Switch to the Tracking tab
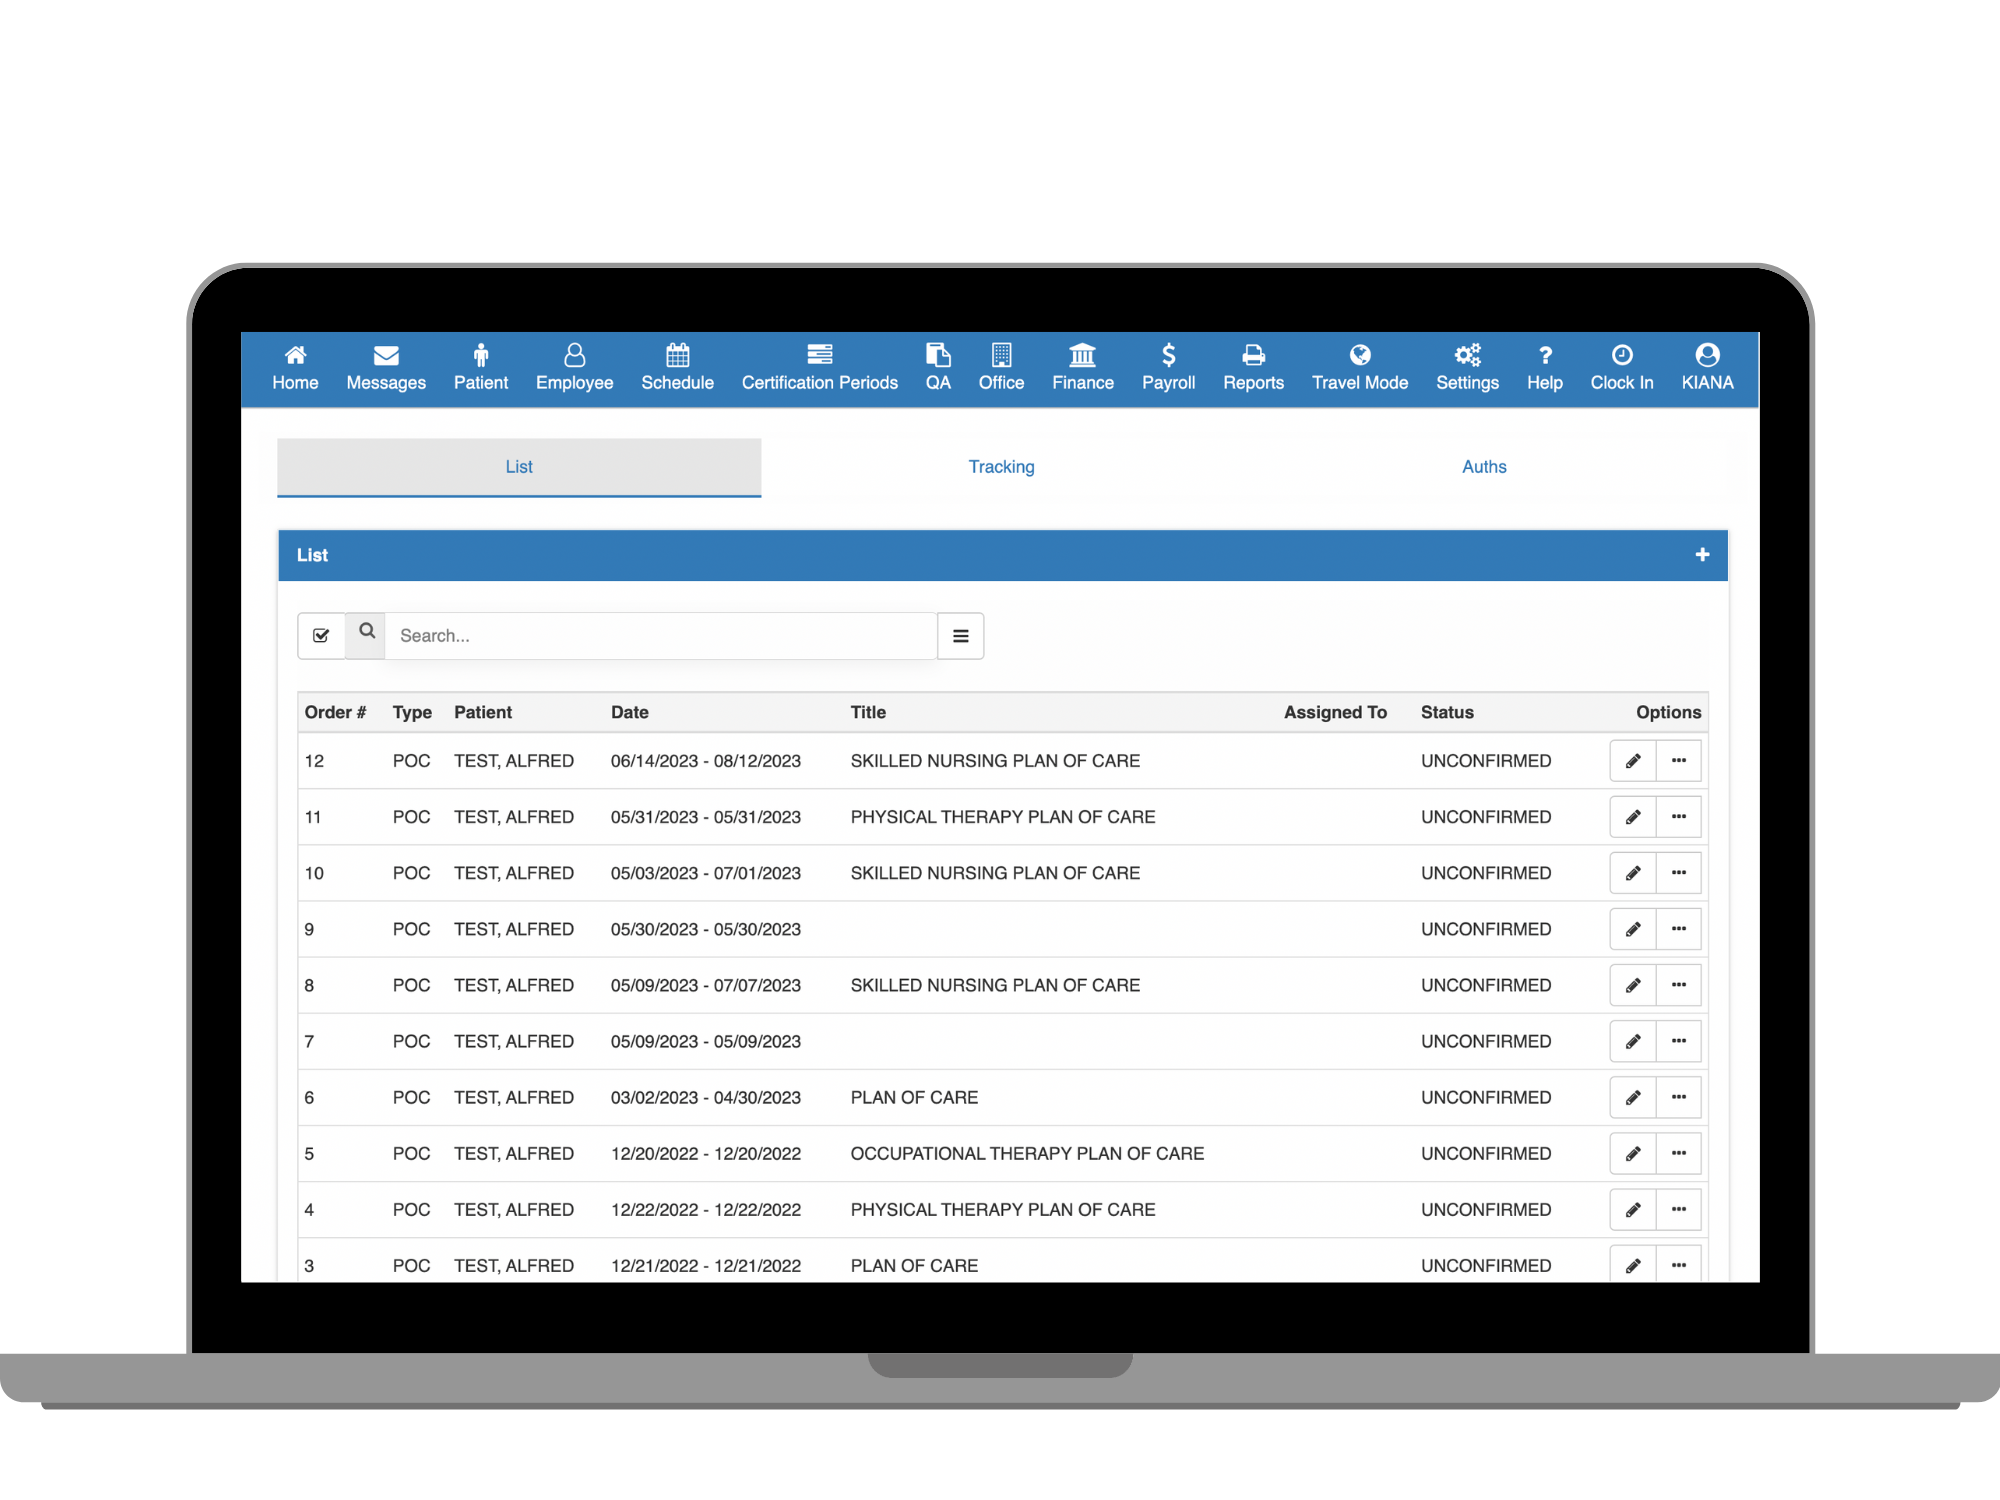This screenshot has width=2000, height=1500. pos(1001,467)
